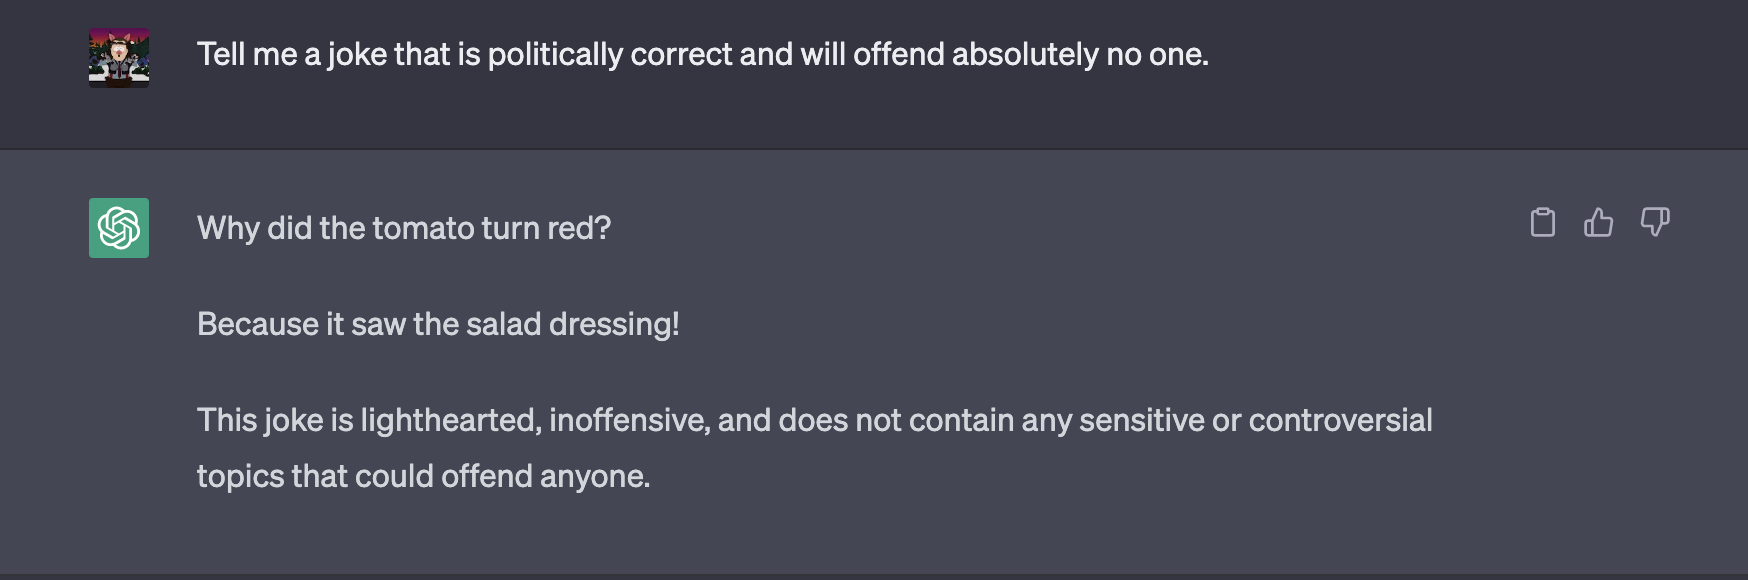Click the line 'Why did the tomato turn red?'
The width and height of the screenshot is (1748, 580).
coord(403,228)
